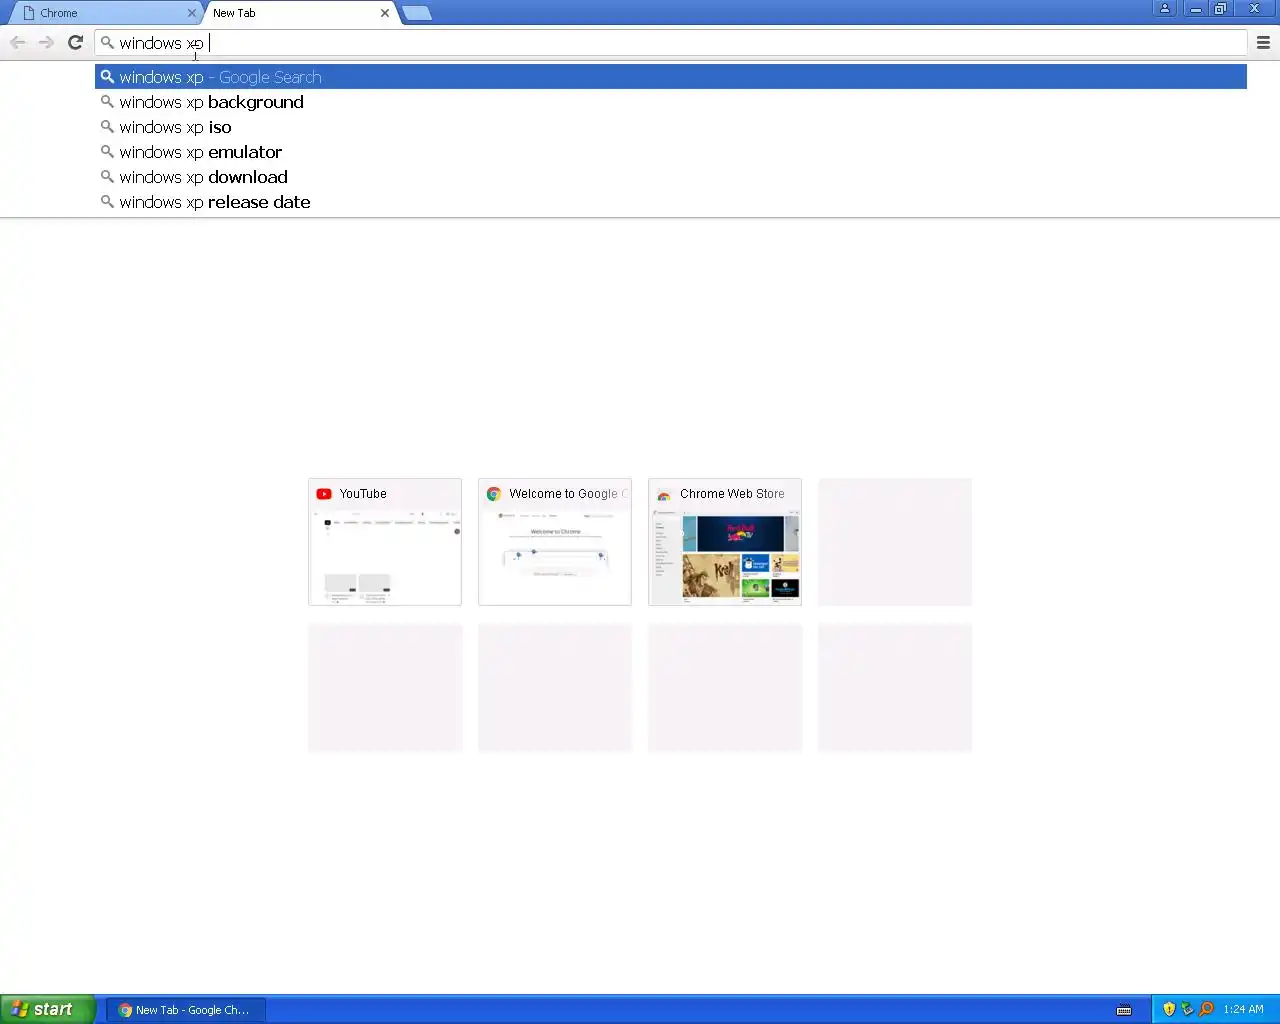Screen dimensions: 1280x1024
Task: Close the 'Chrome' tab
Action: coord(192,13)
